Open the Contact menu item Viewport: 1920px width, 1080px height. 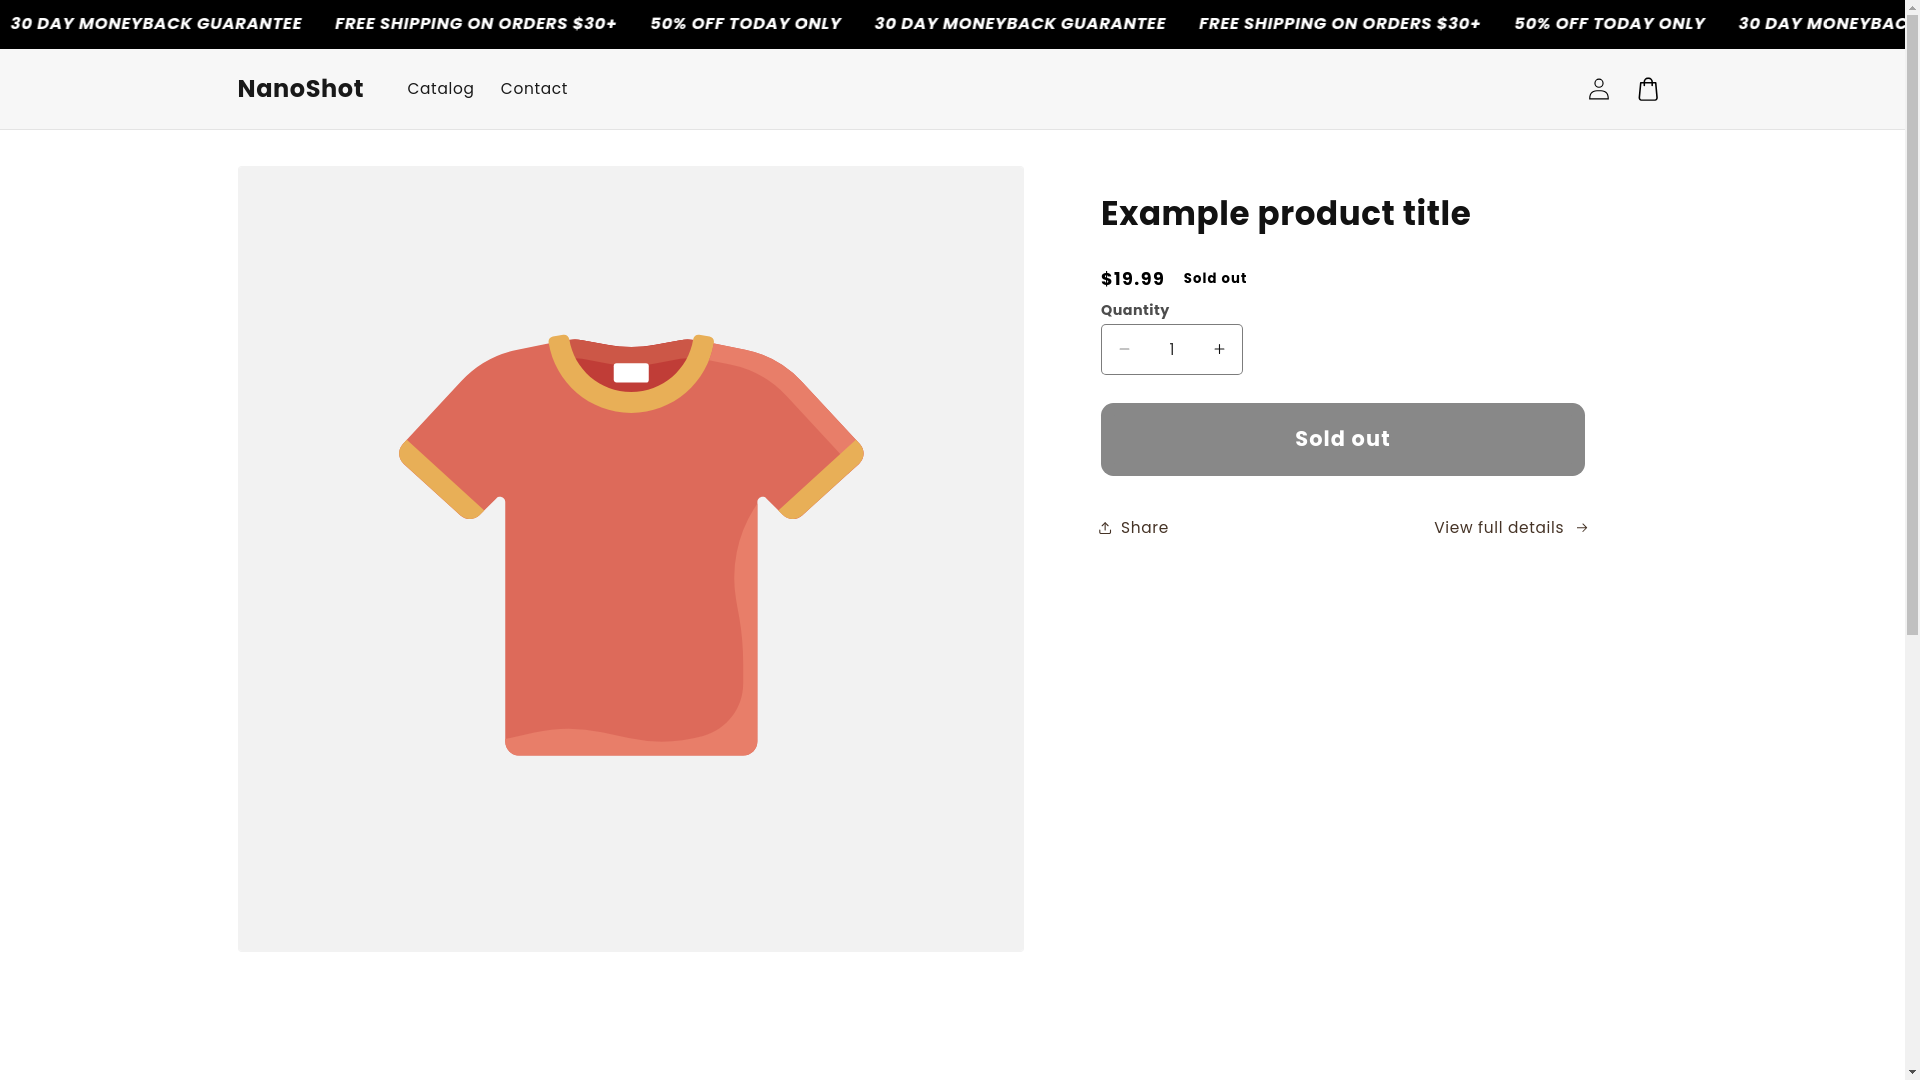click(534, 89)
